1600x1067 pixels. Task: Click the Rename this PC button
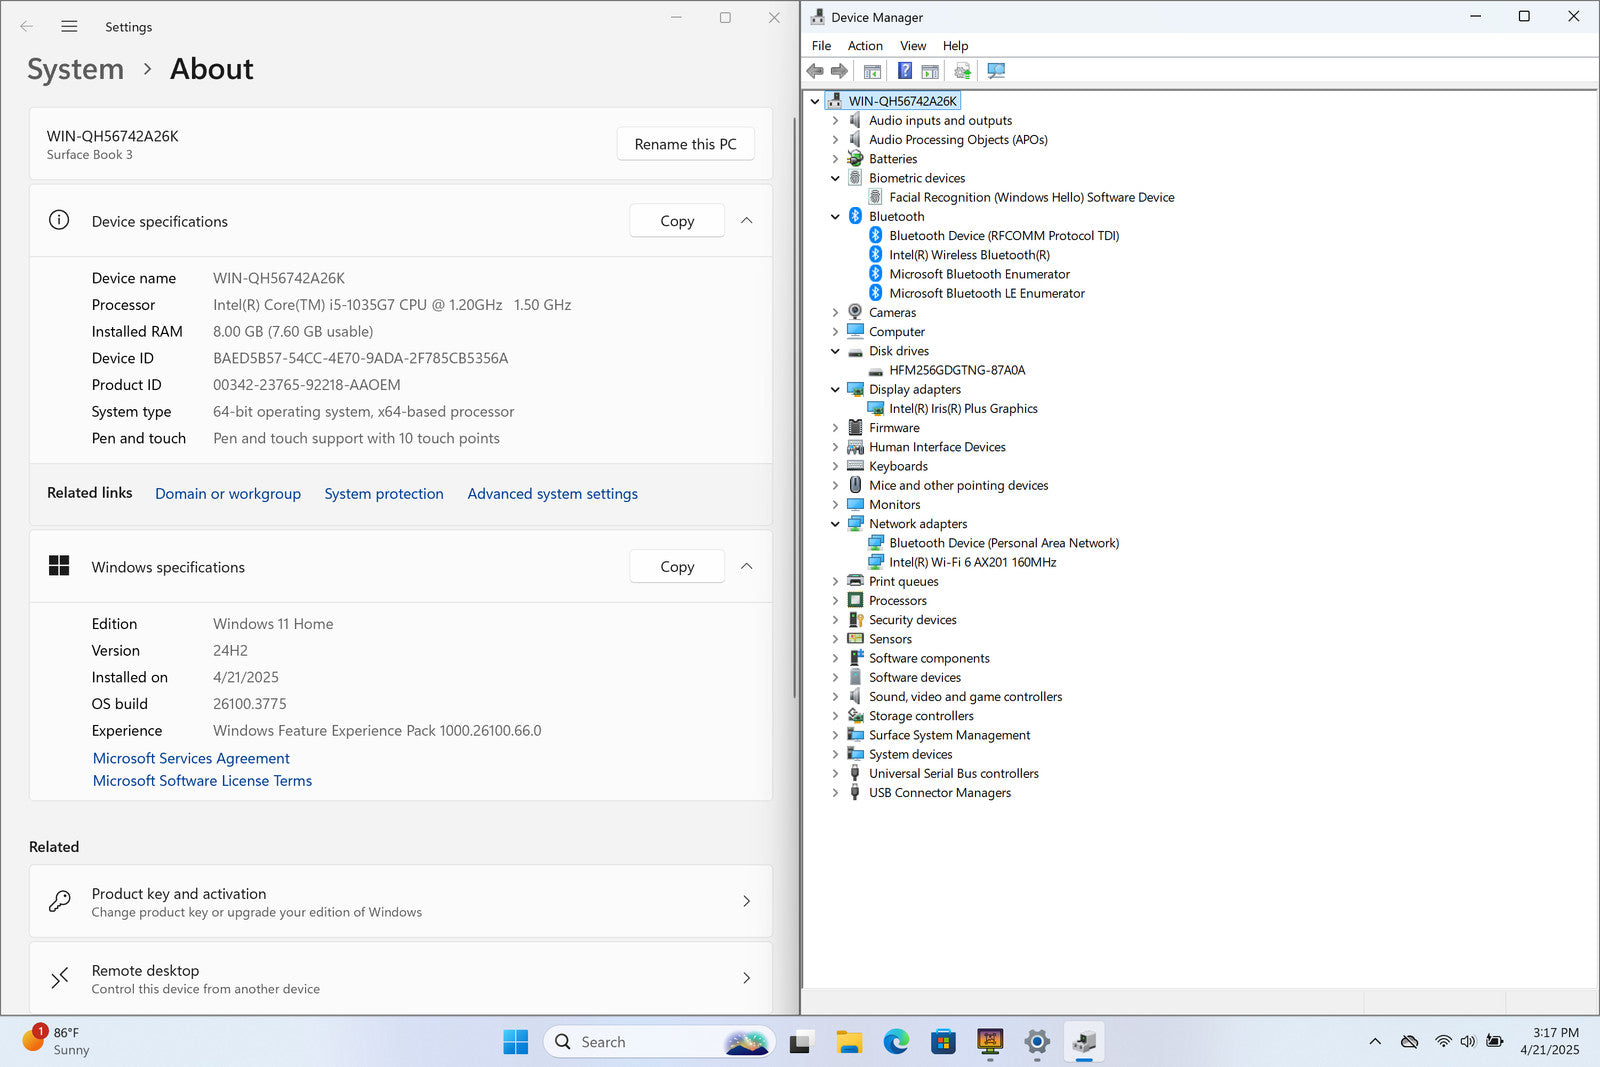tap(685, 144)
